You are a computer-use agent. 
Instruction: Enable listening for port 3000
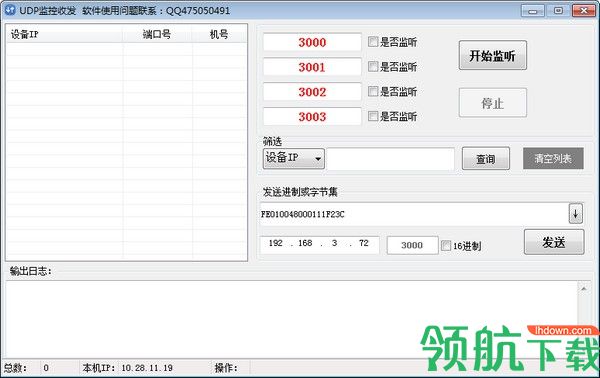373,42
